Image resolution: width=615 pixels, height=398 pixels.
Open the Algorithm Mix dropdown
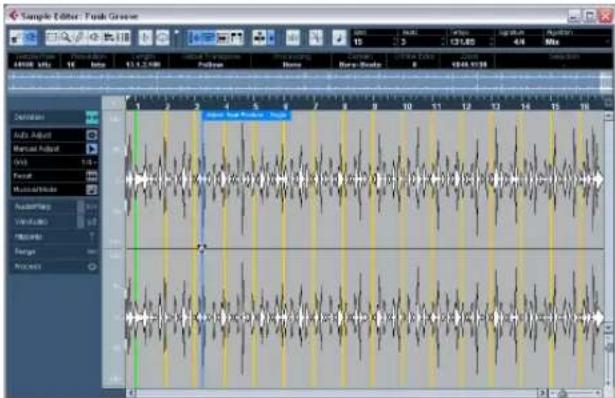pos(577,42)
